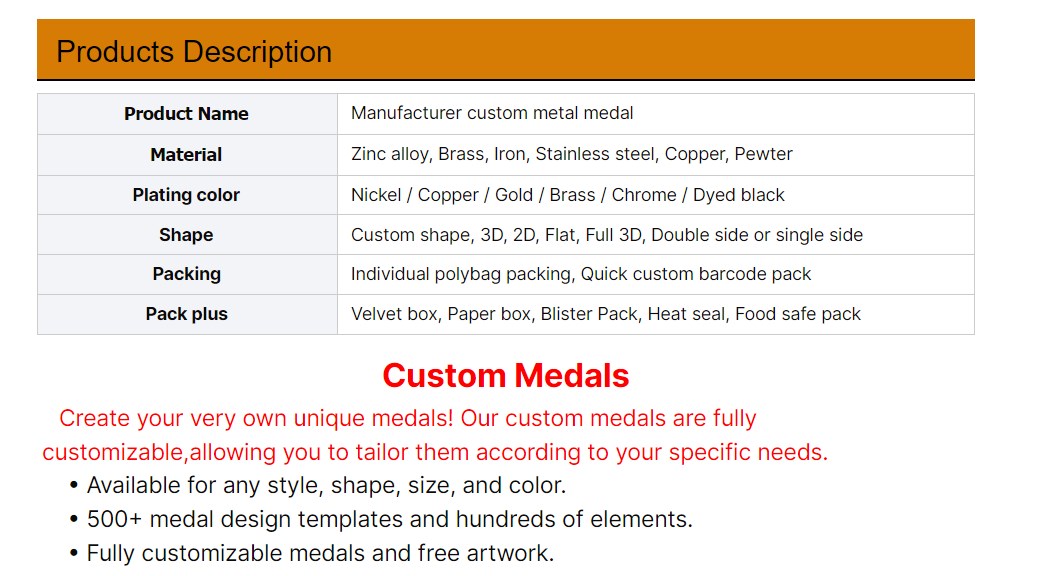Select the Plating color label cell
Image resolution: width=1056 pixels, height=576 pixels.
point(187,195)
